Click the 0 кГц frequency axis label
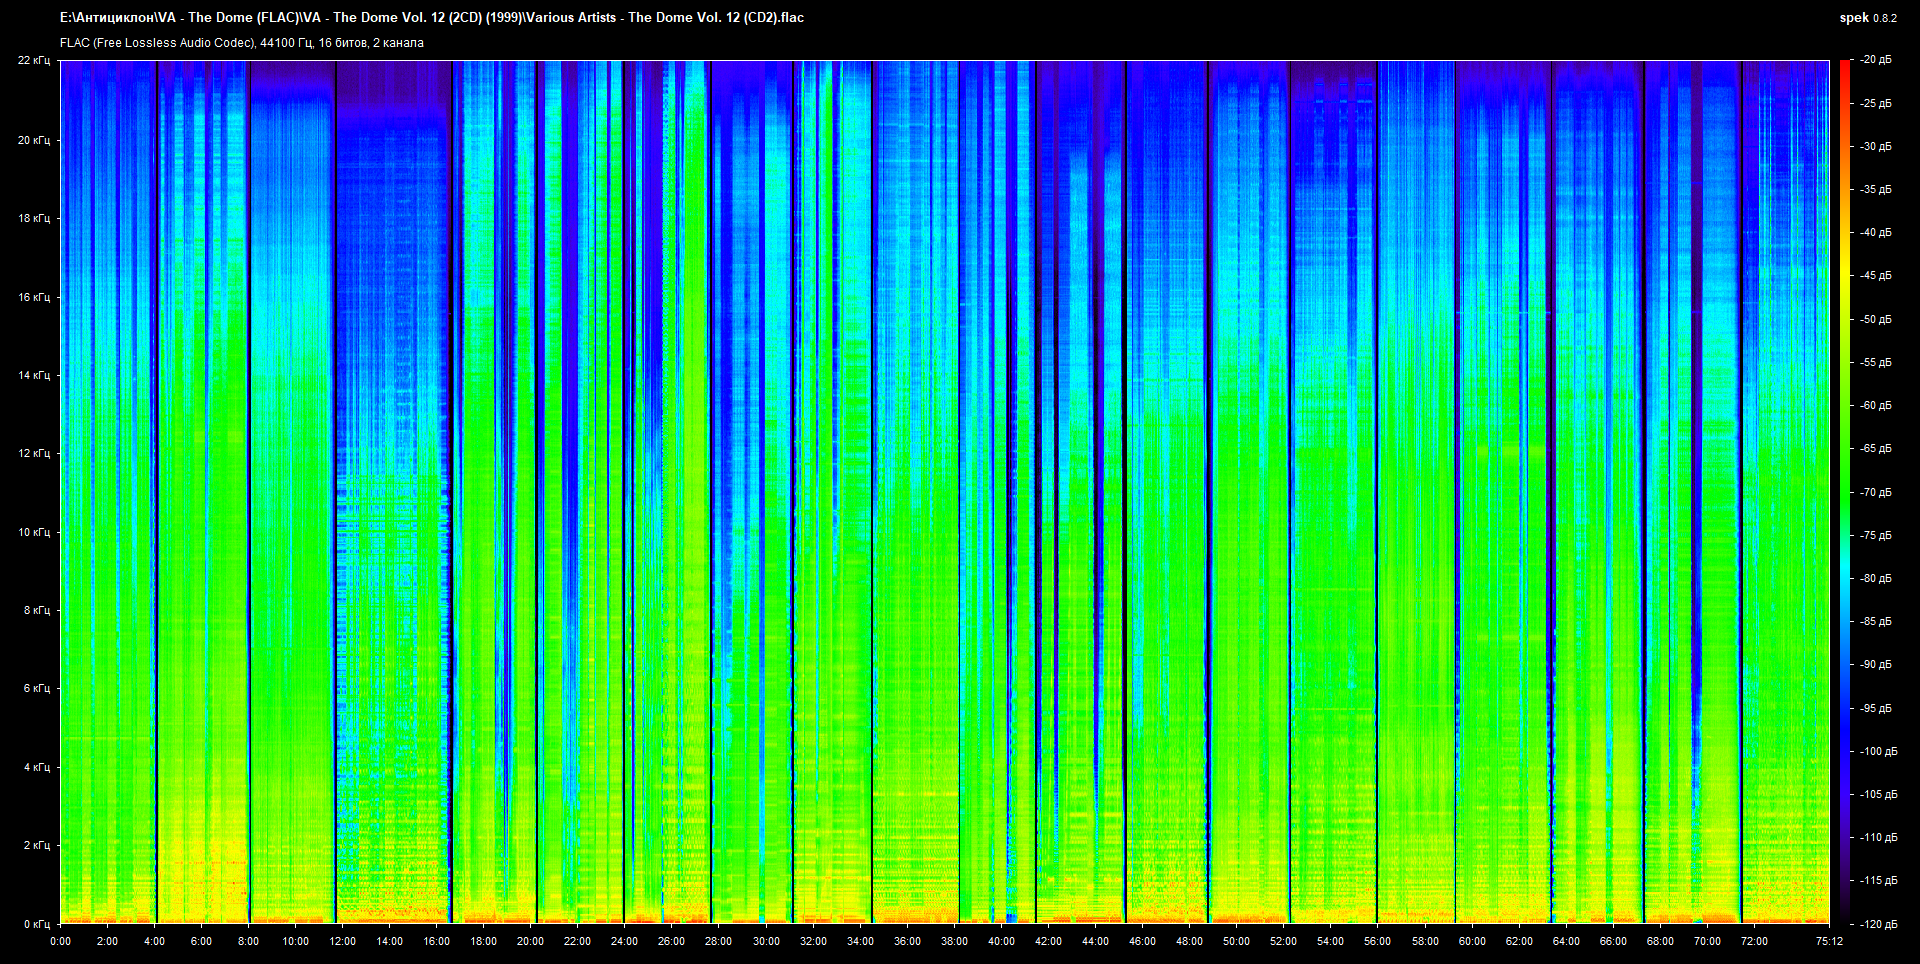The height and width of the screenshot is (964, 1920). [x=36, y=924]
